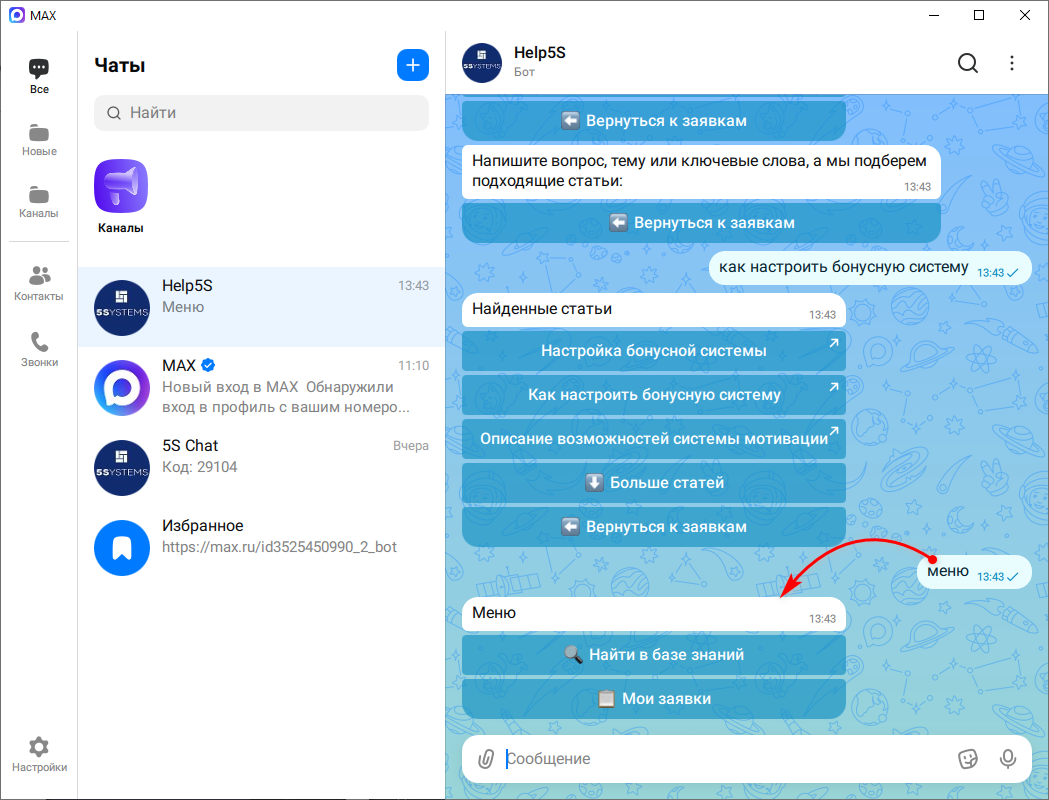Click the blue plus new chat button
This screenshot has width=1049, height=800.
[x=413, y=65]
